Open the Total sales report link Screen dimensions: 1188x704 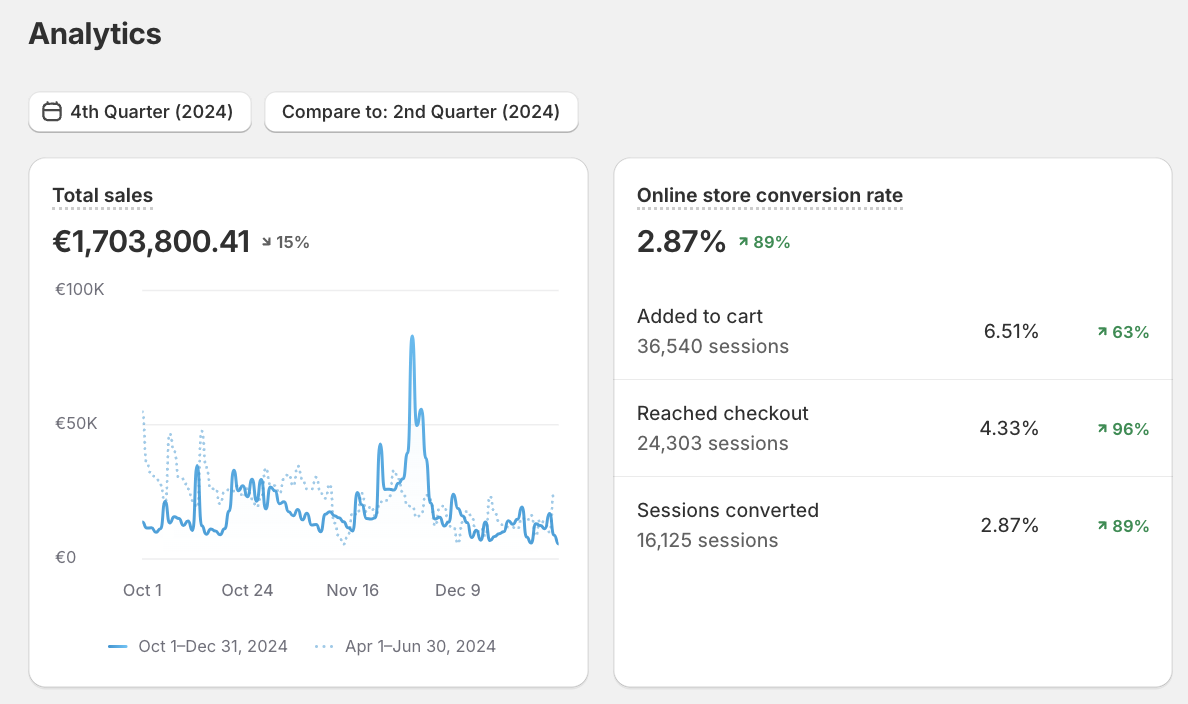click(102, 196)
